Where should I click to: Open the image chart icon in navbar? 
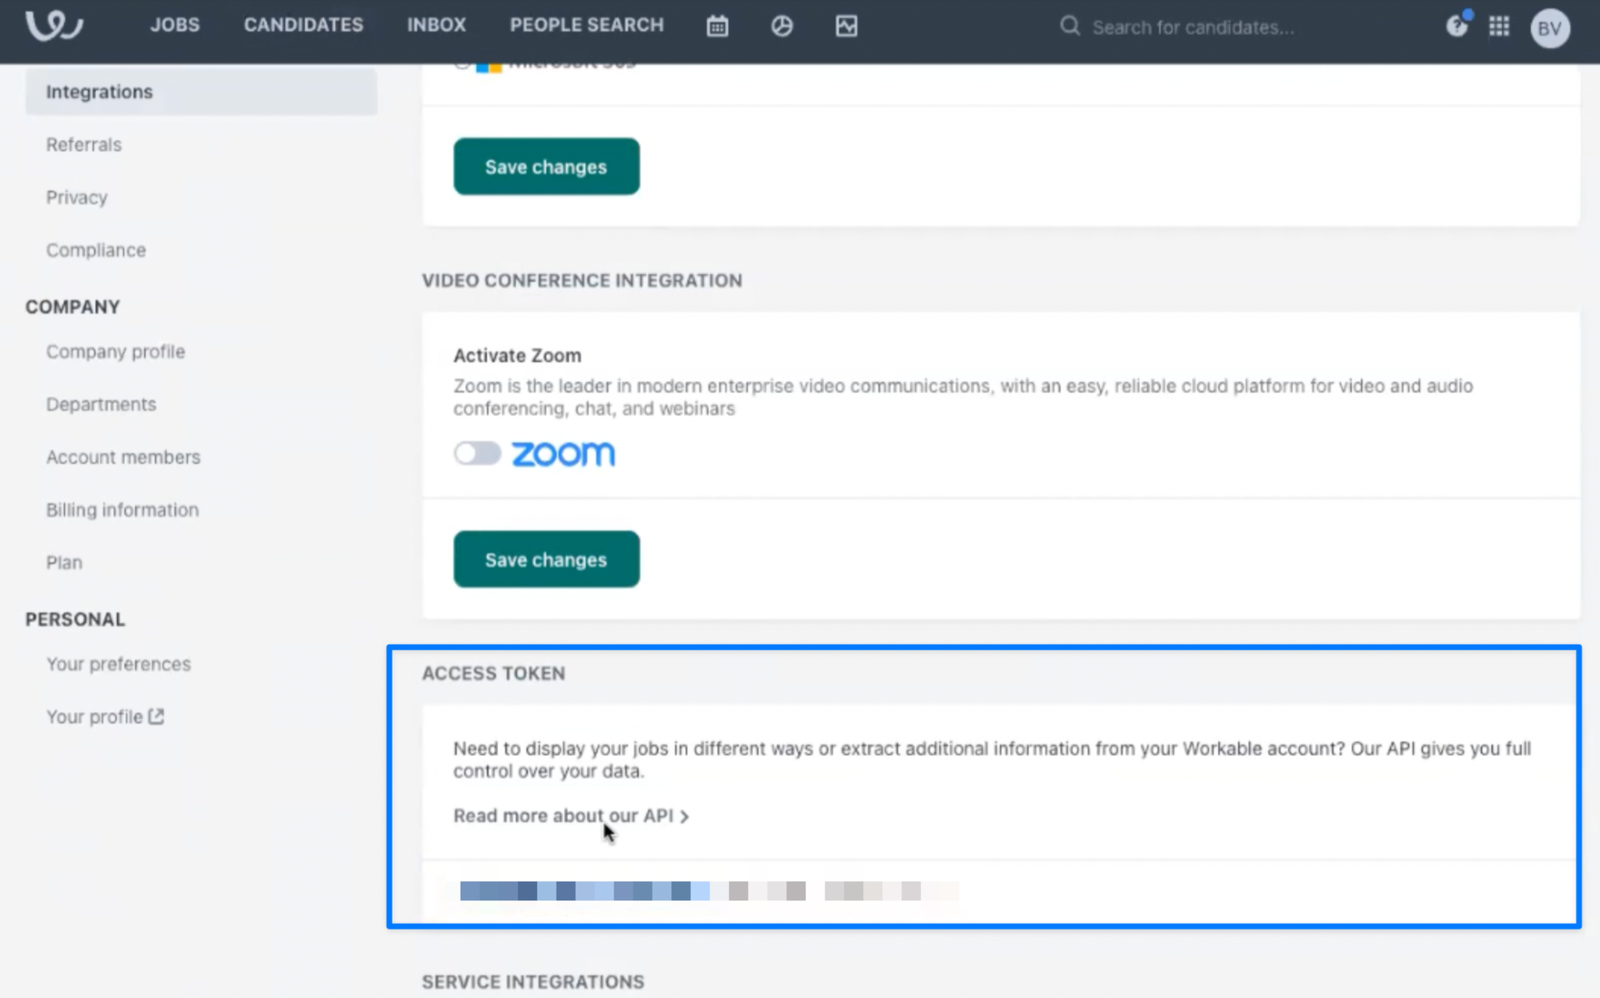pos(846,26)
